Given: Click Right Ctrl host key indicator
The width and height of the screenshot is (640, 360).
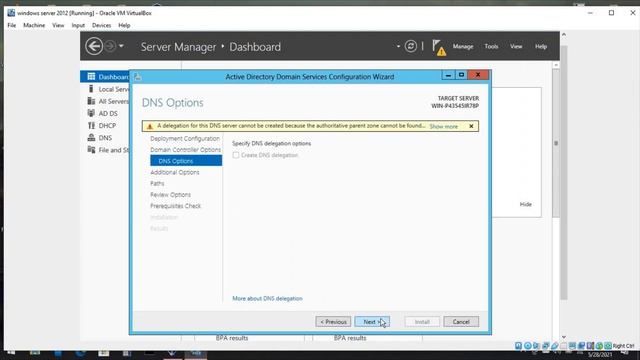Looking at the screenshot, I should pos(624,346).
